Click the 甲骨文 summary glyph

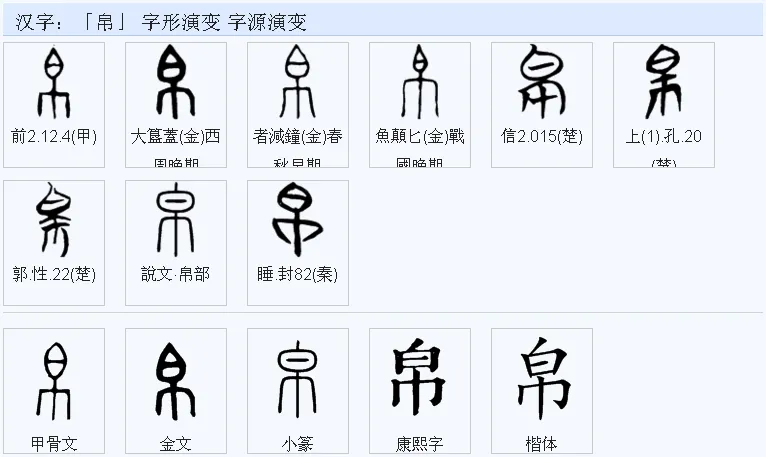(54, 381)
